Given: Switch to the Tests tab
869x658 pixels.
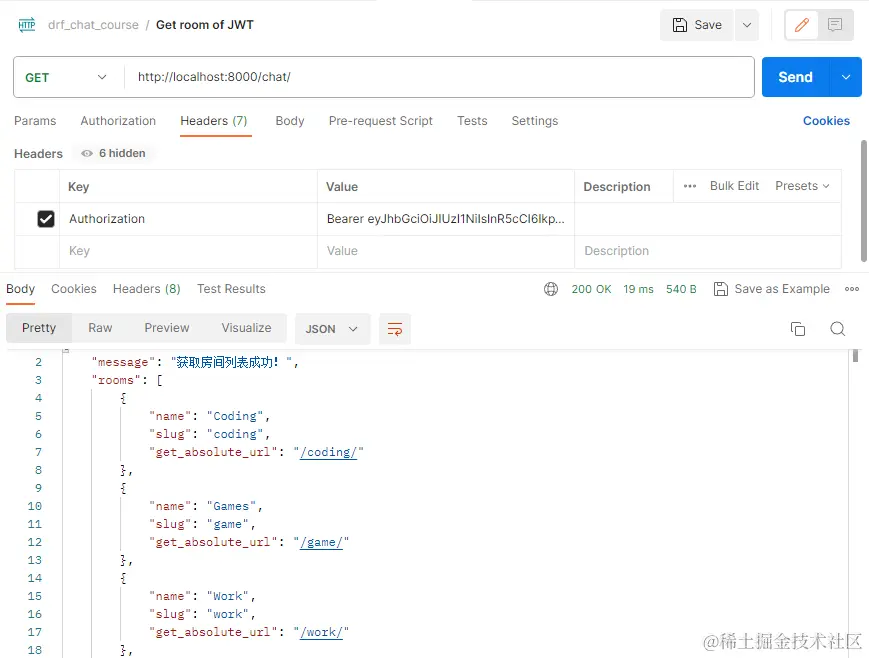Looking at the screenshot, I should pyautogui.click(x=472, y=120).
